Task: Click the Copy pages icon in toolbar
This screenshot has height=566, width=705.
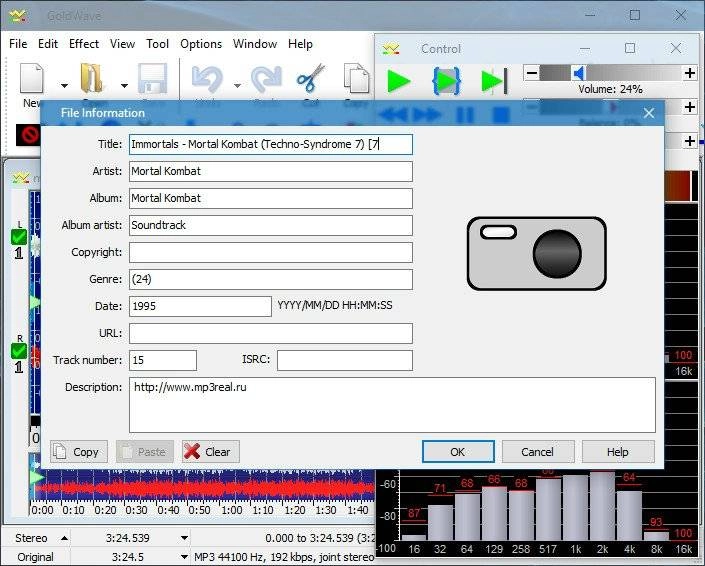Action: (356, 78)
